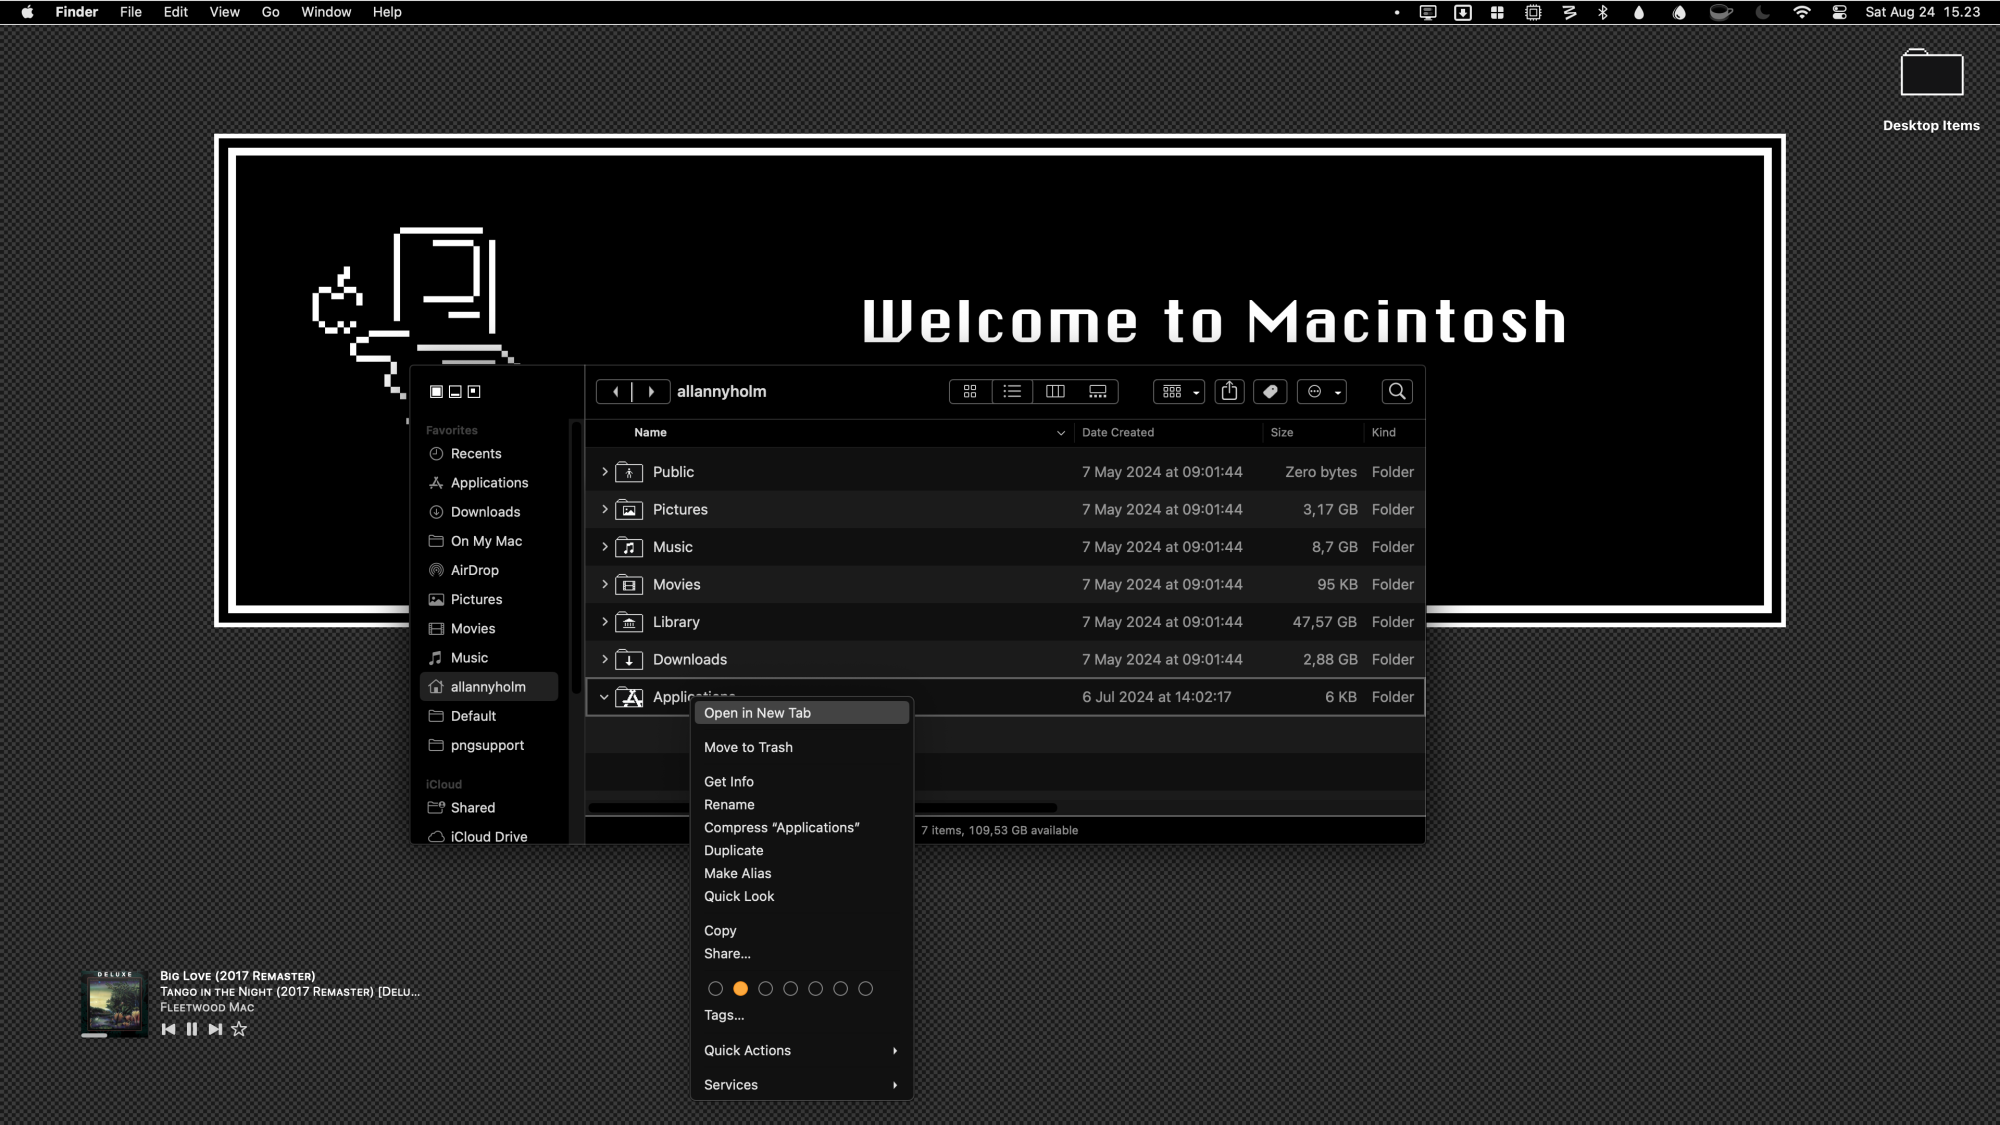
Task: Choose Move to Trash from the context menu
Action: [748, 747]
